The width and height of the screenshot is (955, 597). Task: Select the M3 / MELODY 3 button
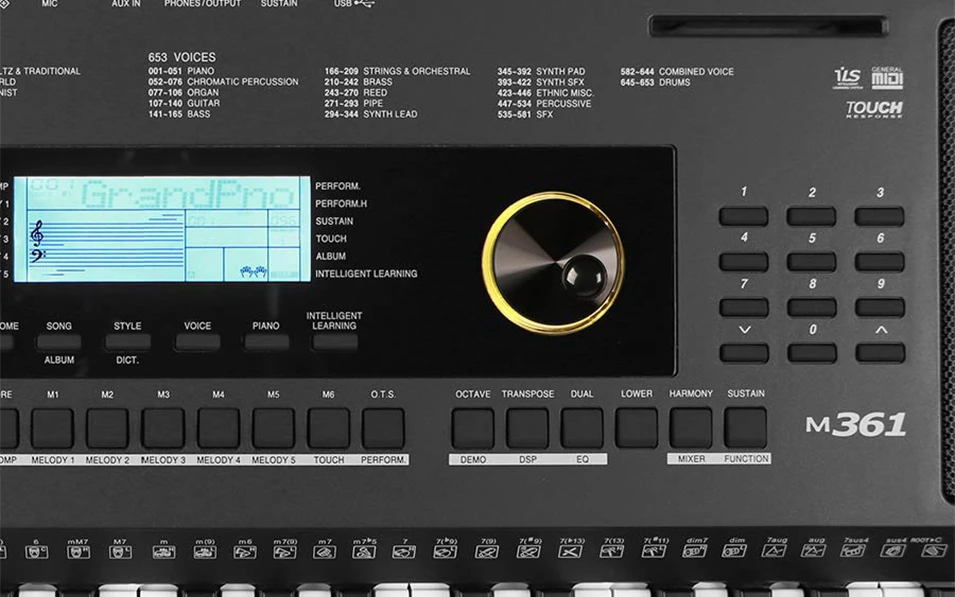pyautogui.click(x=163, y=428)
